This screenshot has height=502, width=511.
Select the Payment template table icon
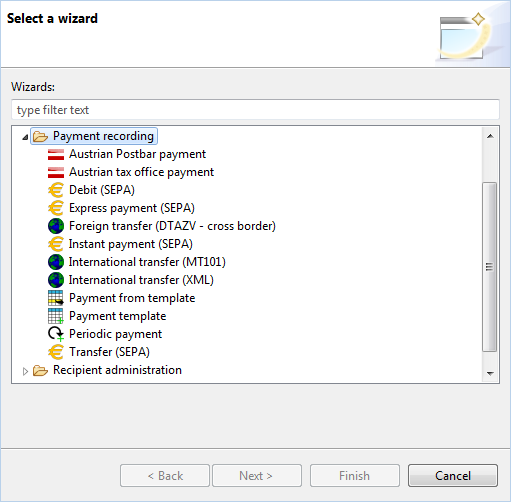click(x=56, y=316)
